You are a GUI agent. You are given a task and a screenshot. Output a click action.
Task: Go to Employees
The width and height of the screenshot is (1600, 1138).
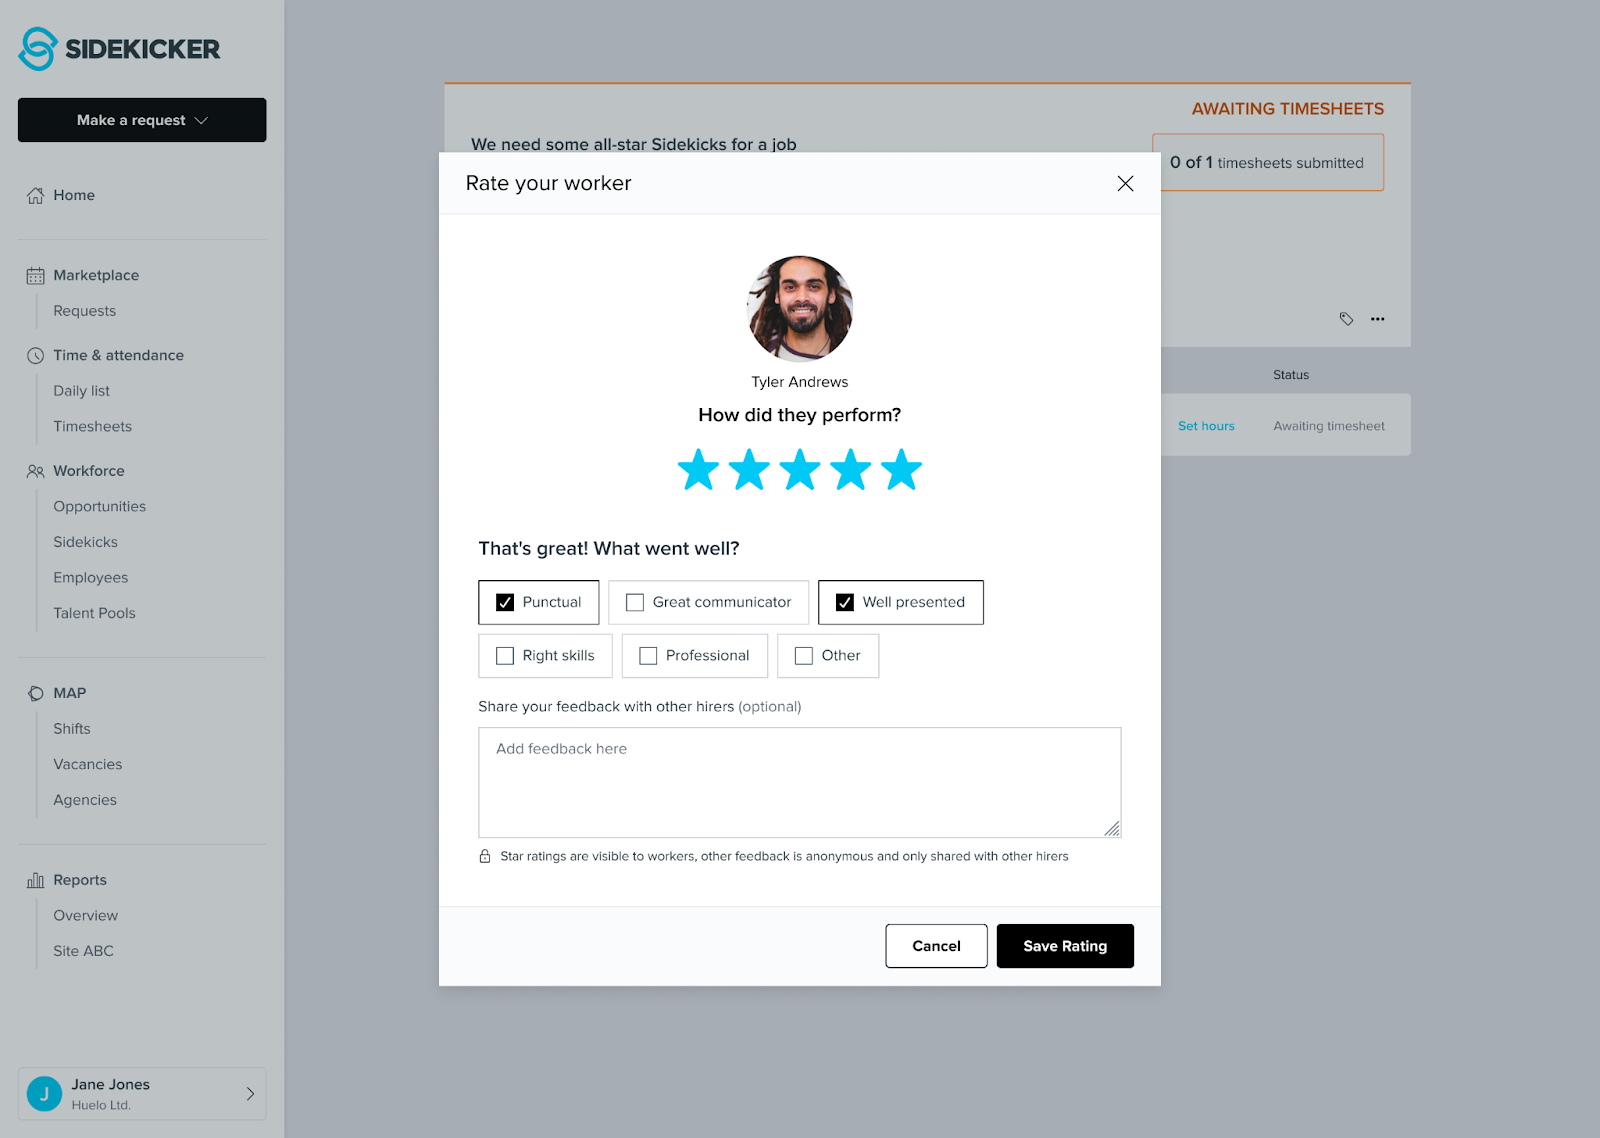[x=91, y=578]
